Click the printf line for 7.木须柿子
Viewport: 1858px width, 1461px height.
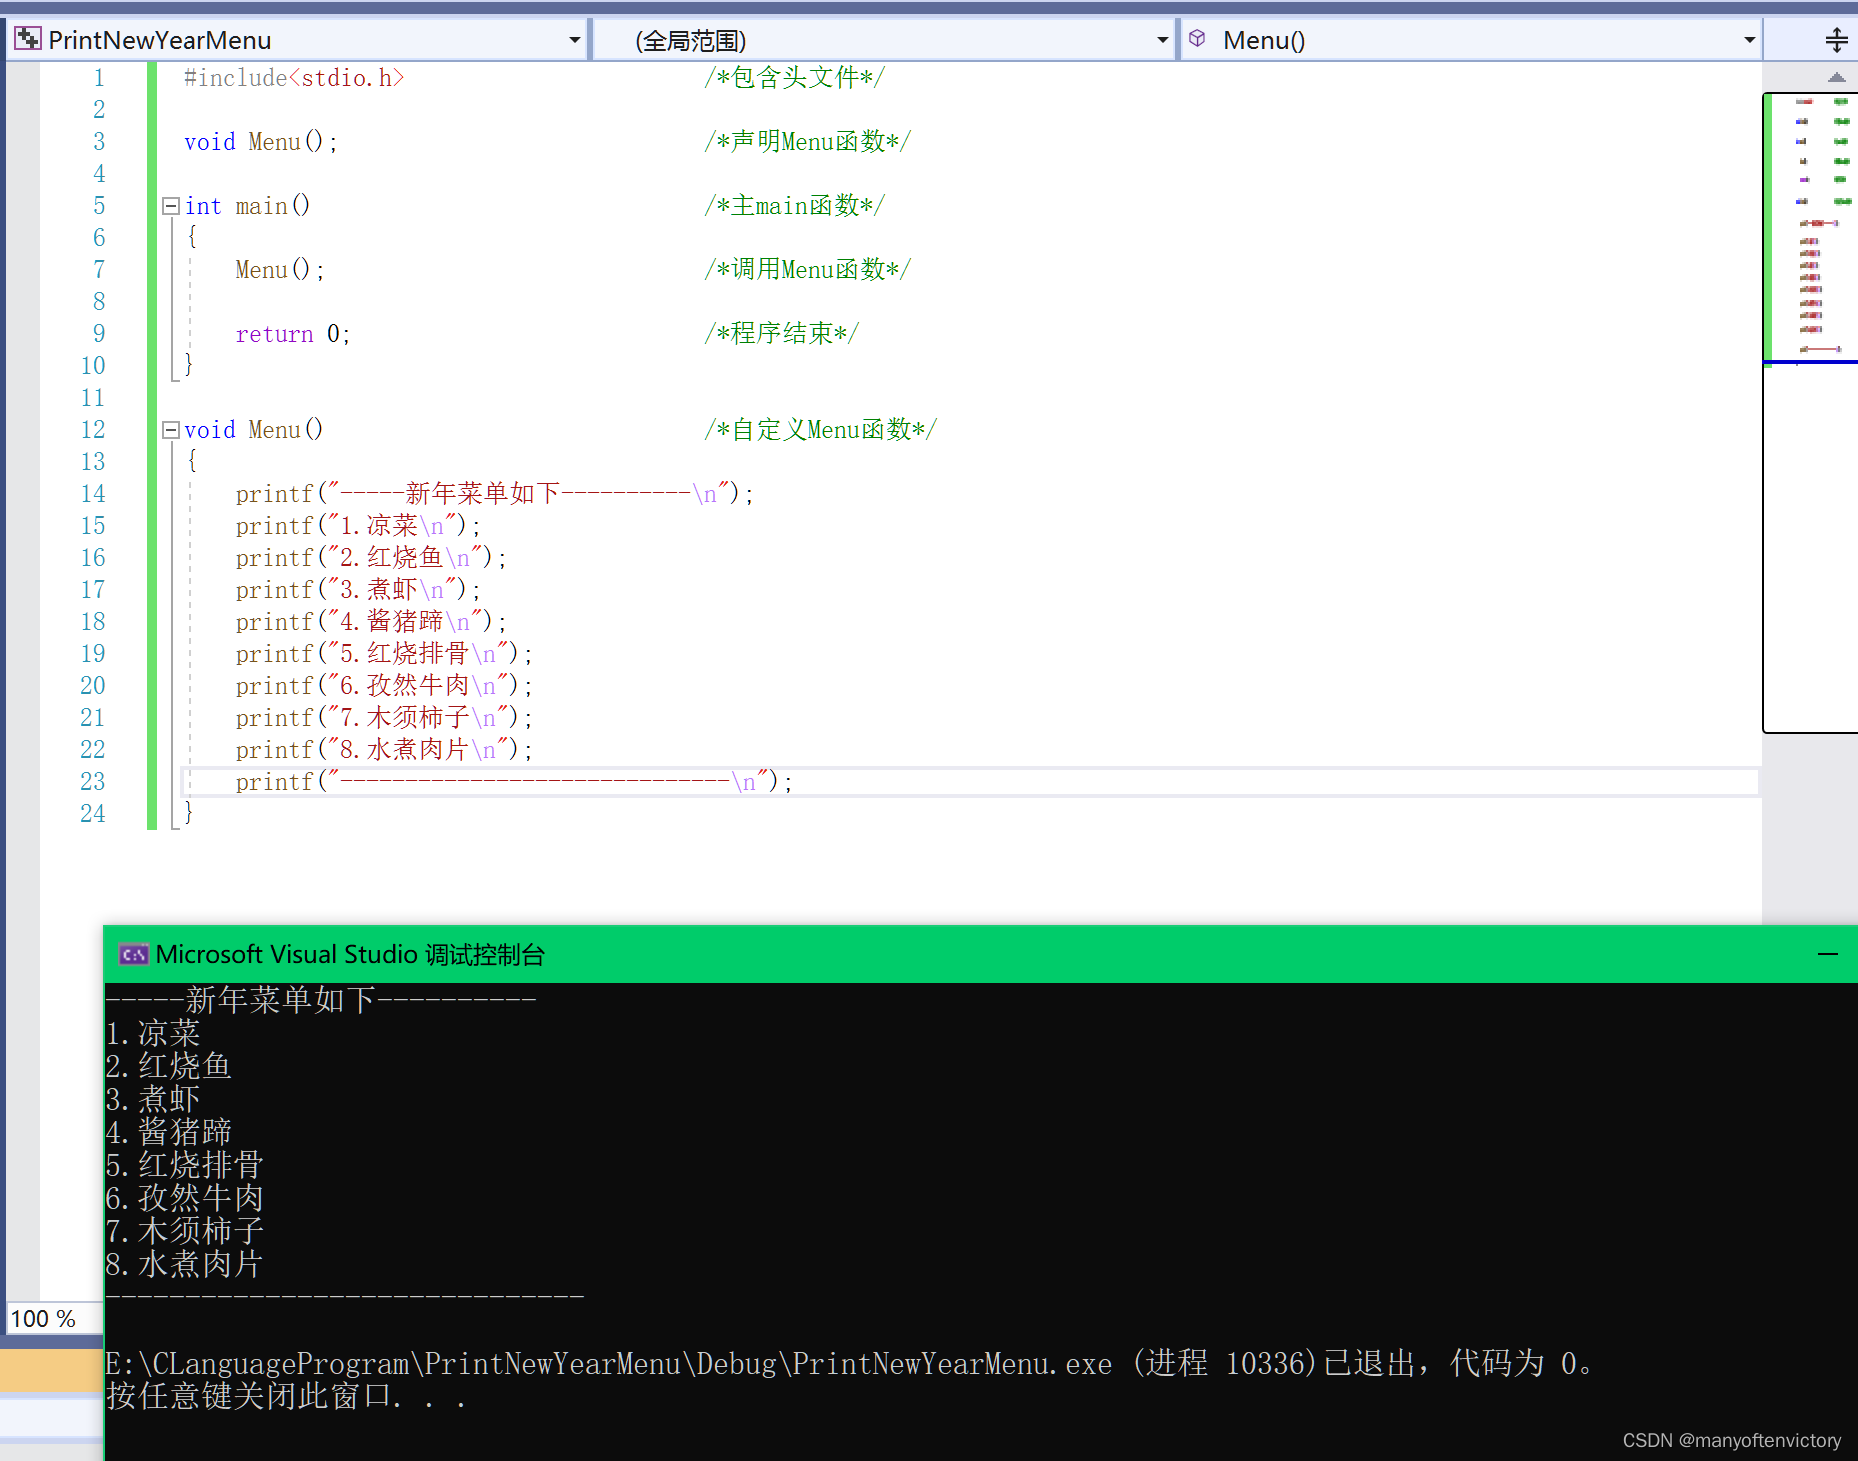384,718
